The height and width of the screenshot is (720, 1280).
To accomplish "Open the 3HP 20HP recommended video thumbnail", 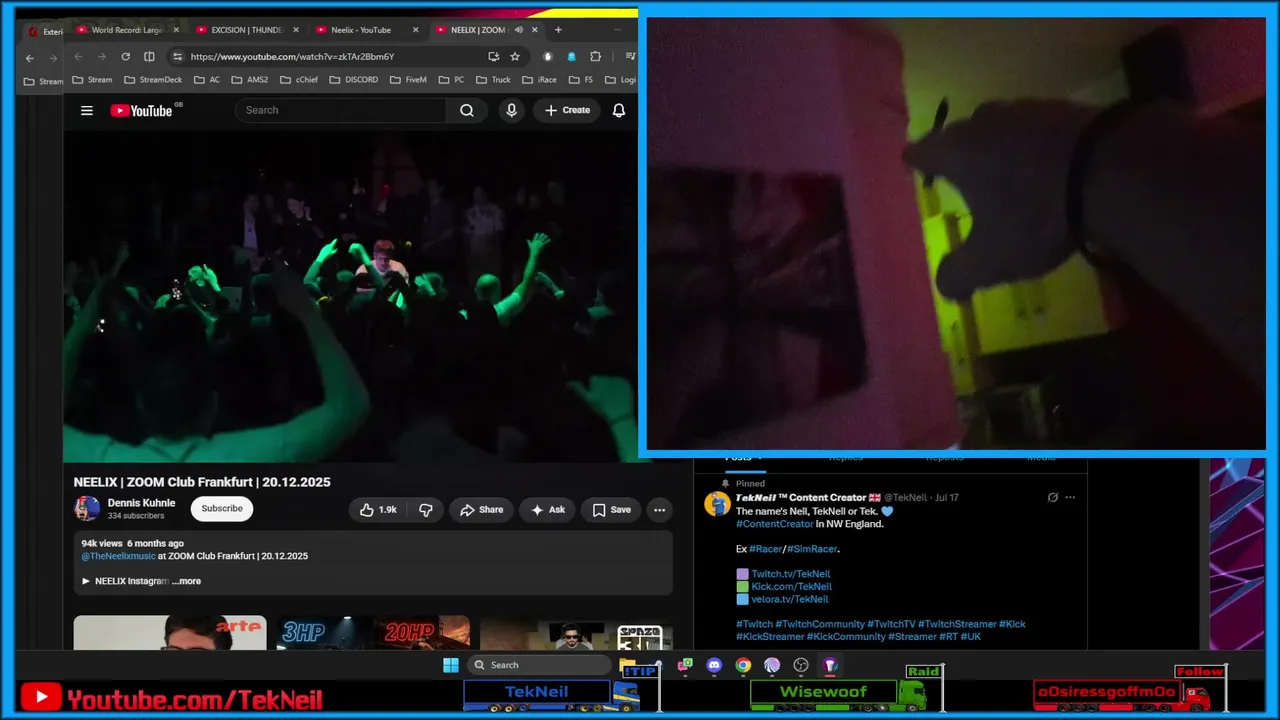I will pyautogui.click(x=373, y=633).
